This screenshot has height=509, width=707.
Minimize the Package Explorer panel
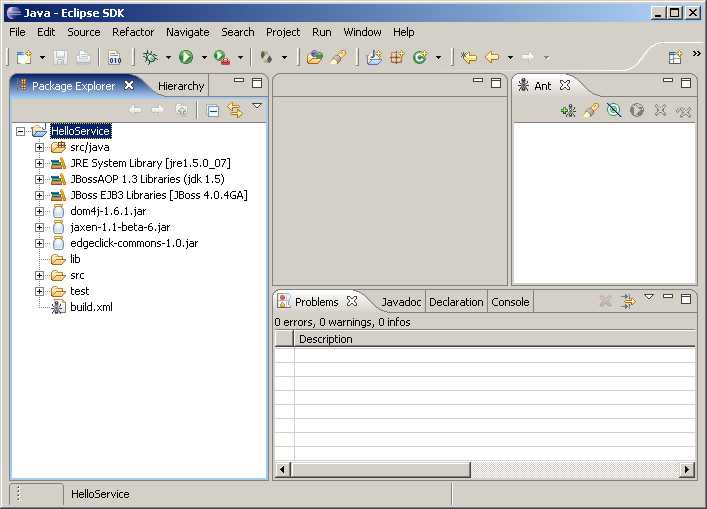pos(239,80)
